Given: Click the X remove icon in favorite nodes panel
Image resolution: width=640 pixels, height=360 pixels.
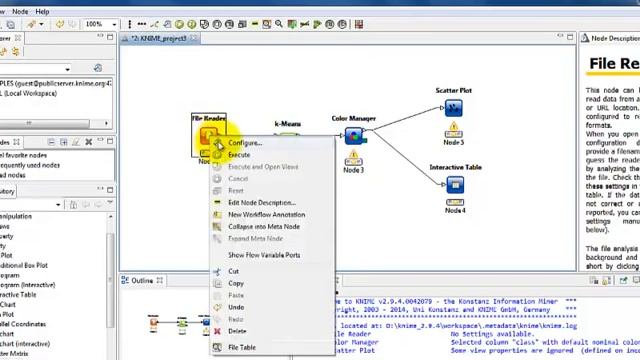Looking at the screenshot, I should pos(89,142).
